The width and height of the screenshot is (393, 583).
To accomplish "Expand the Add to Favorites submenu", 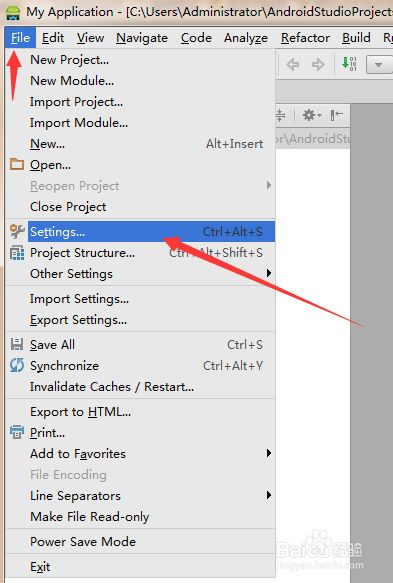I will click(x=269, y=453).
